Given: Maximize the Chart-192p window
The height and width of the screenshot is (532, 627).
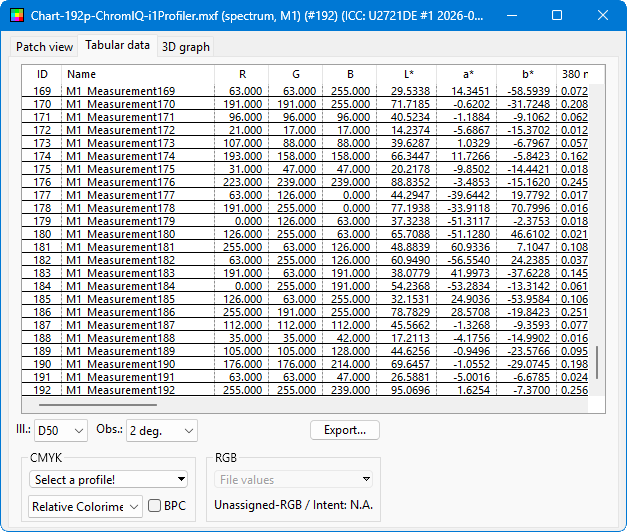Looking at the screenshot, I should pos(557,15).
